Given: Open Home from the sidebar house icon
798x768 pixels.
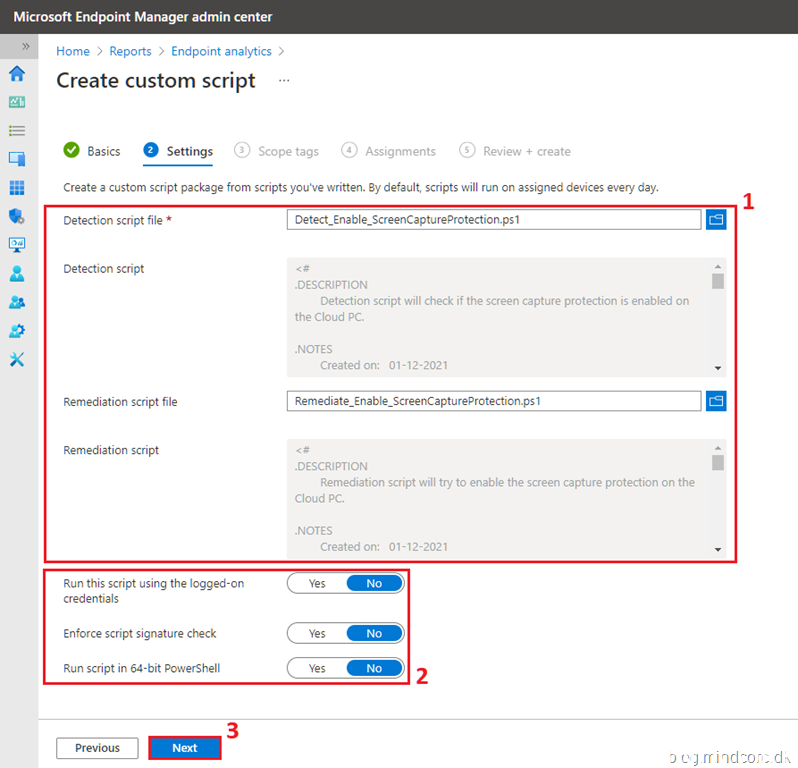Looking at the screenshot, I should 17,73.
